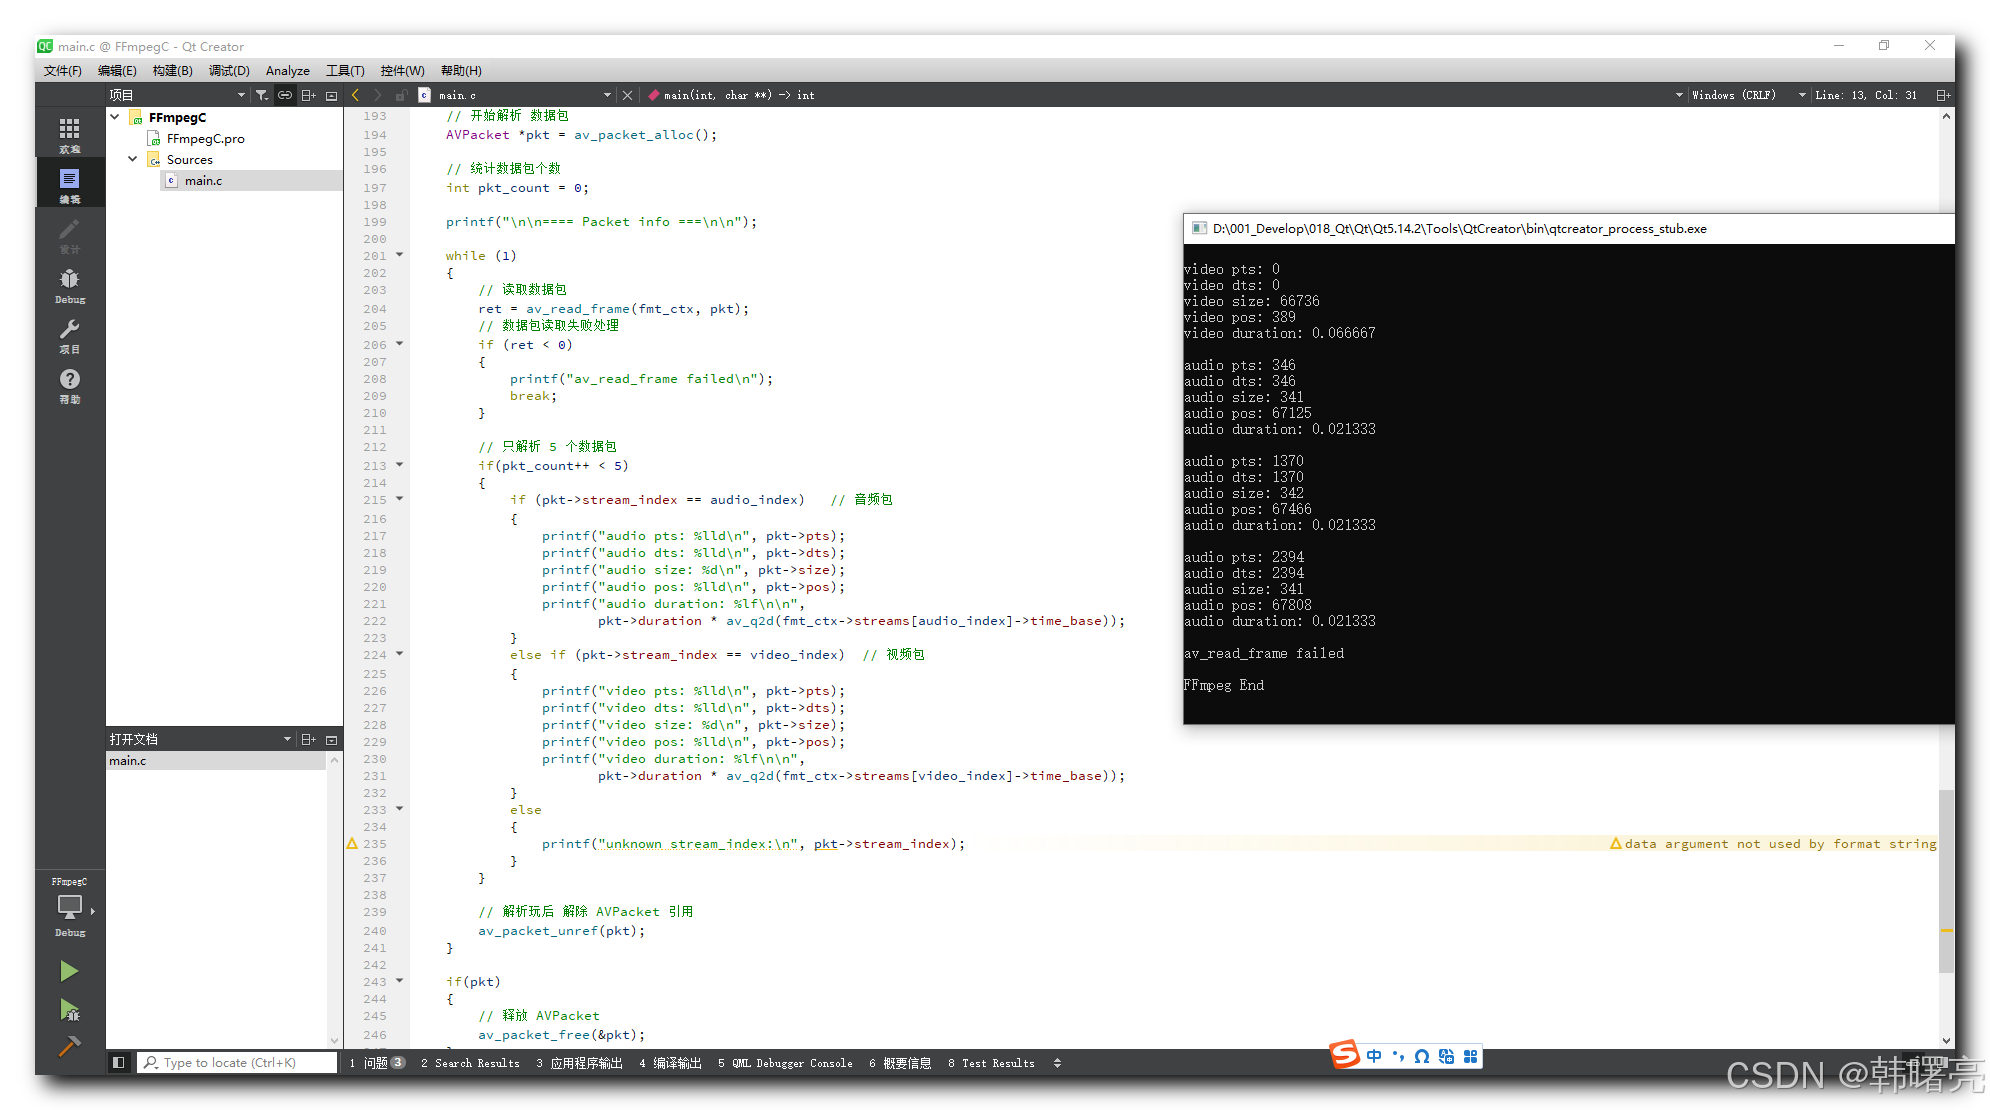
Task: Select main.c in Open Documents list
Action: [217, 761]
